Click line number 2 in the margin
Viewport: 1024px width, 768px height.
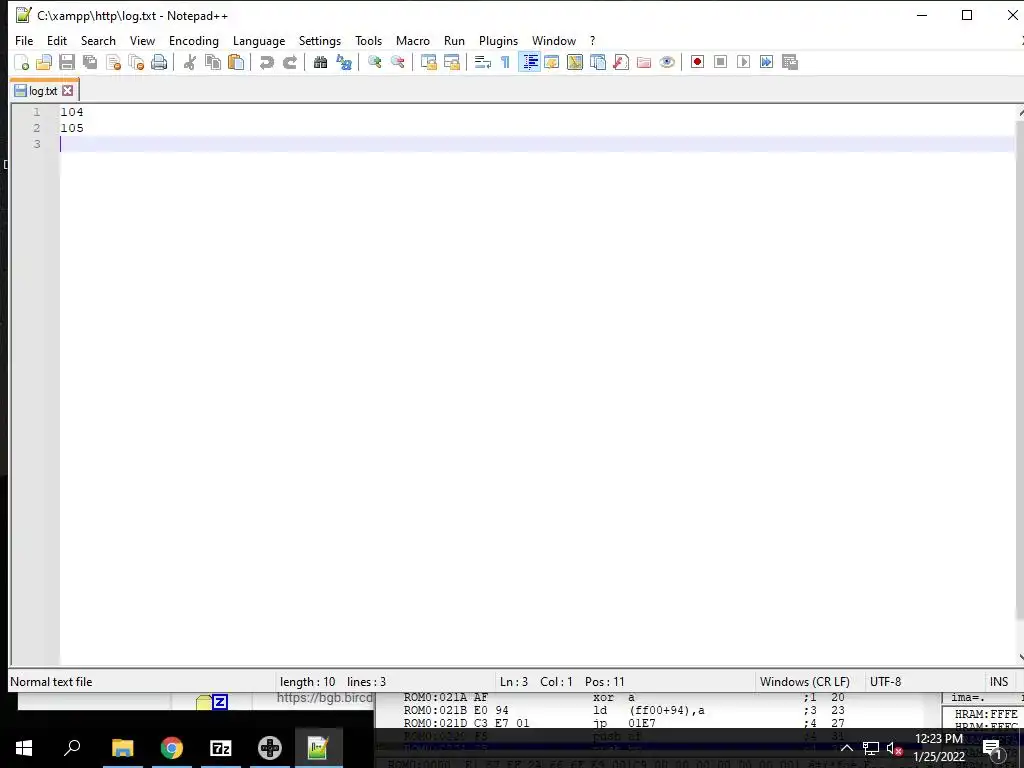pyautogui.click(x=37, y=128)
